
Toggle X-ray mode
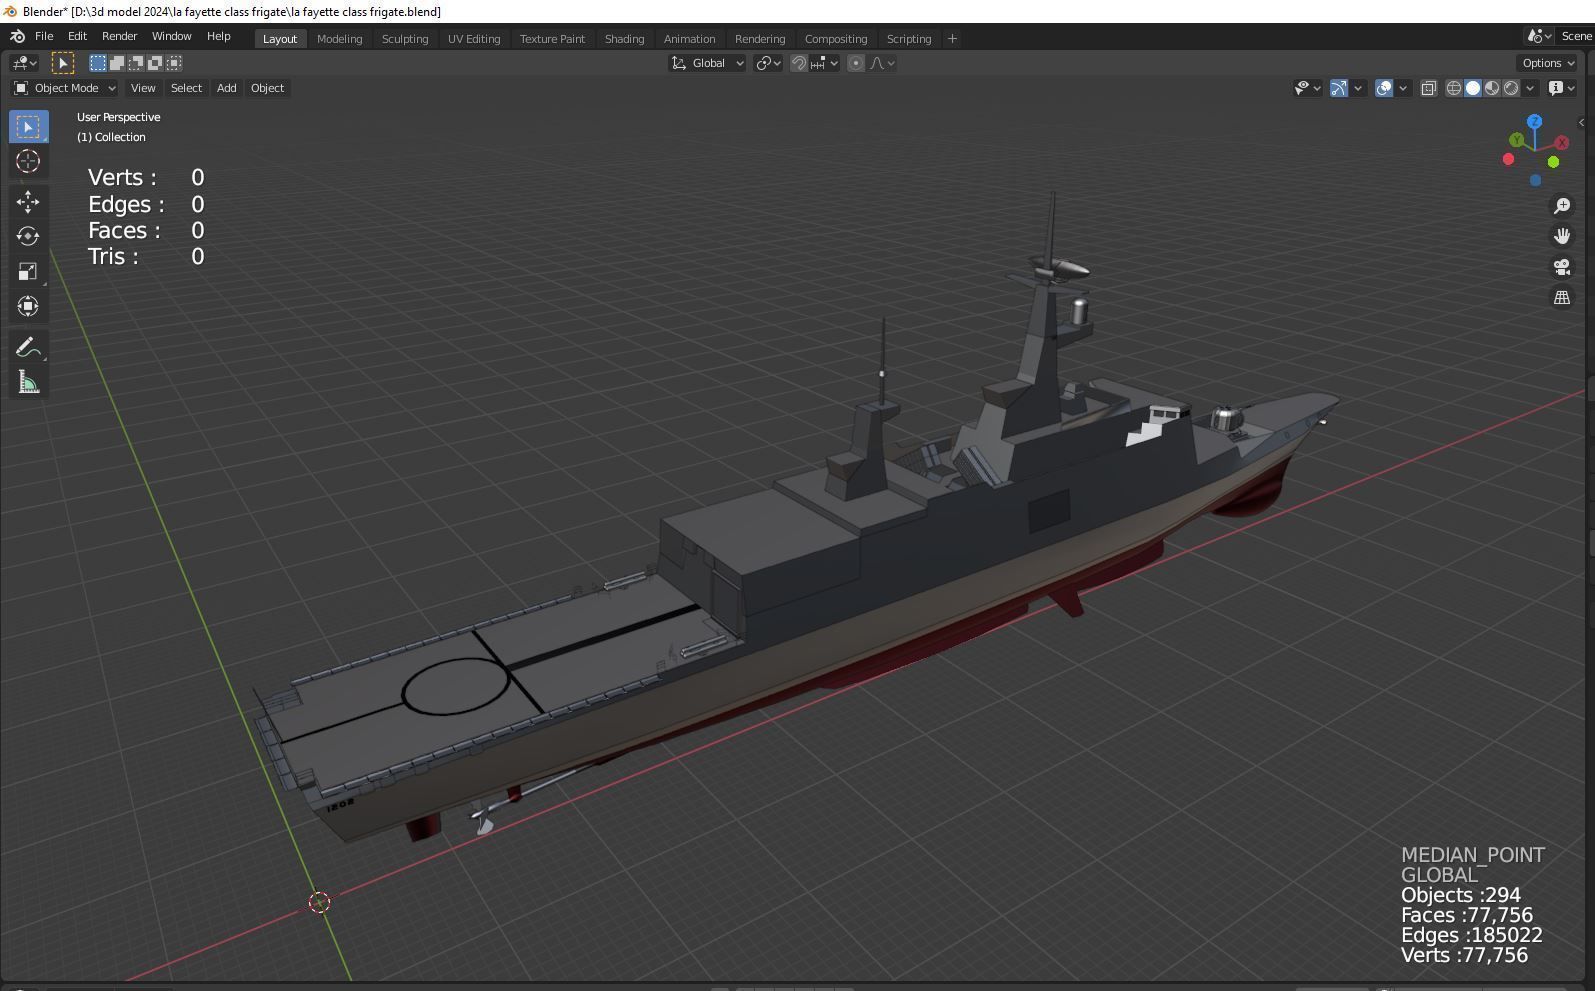click(x=1429, y=88)
